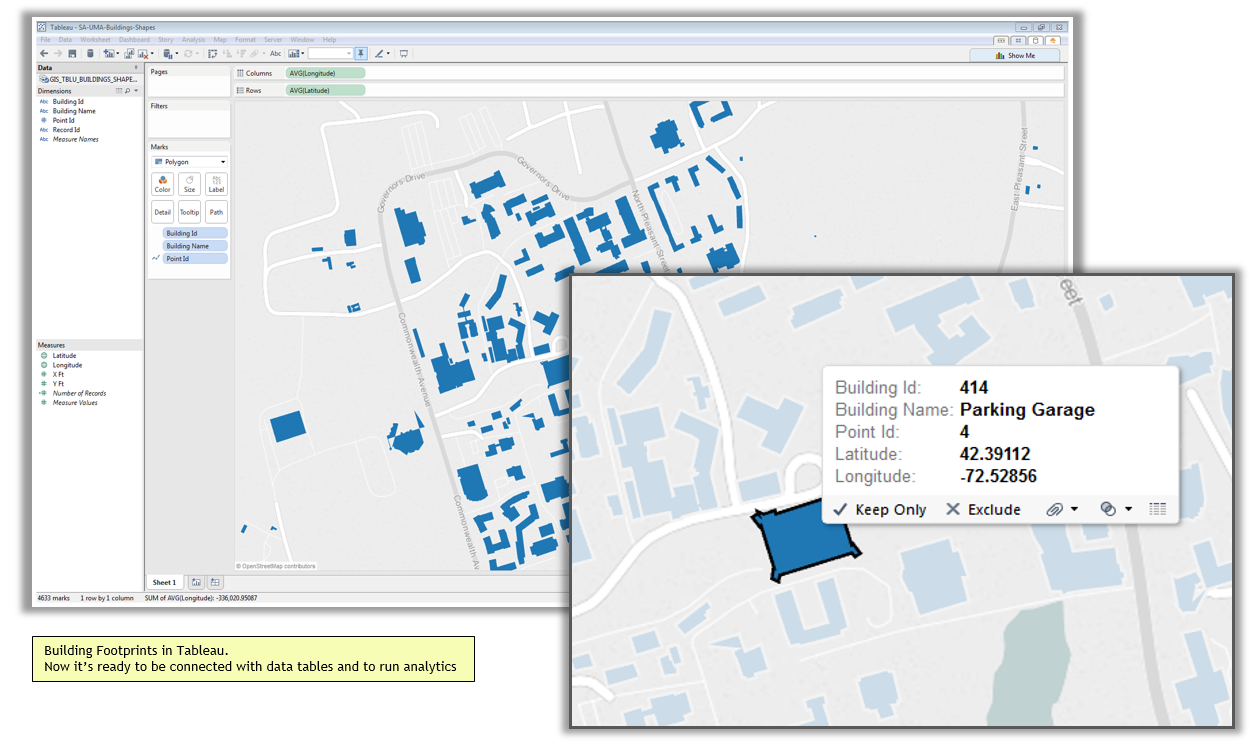The width and height of the screenshot is (1257, 747).
Task: Click the back arrow toolbar icon
Action: 44,54
